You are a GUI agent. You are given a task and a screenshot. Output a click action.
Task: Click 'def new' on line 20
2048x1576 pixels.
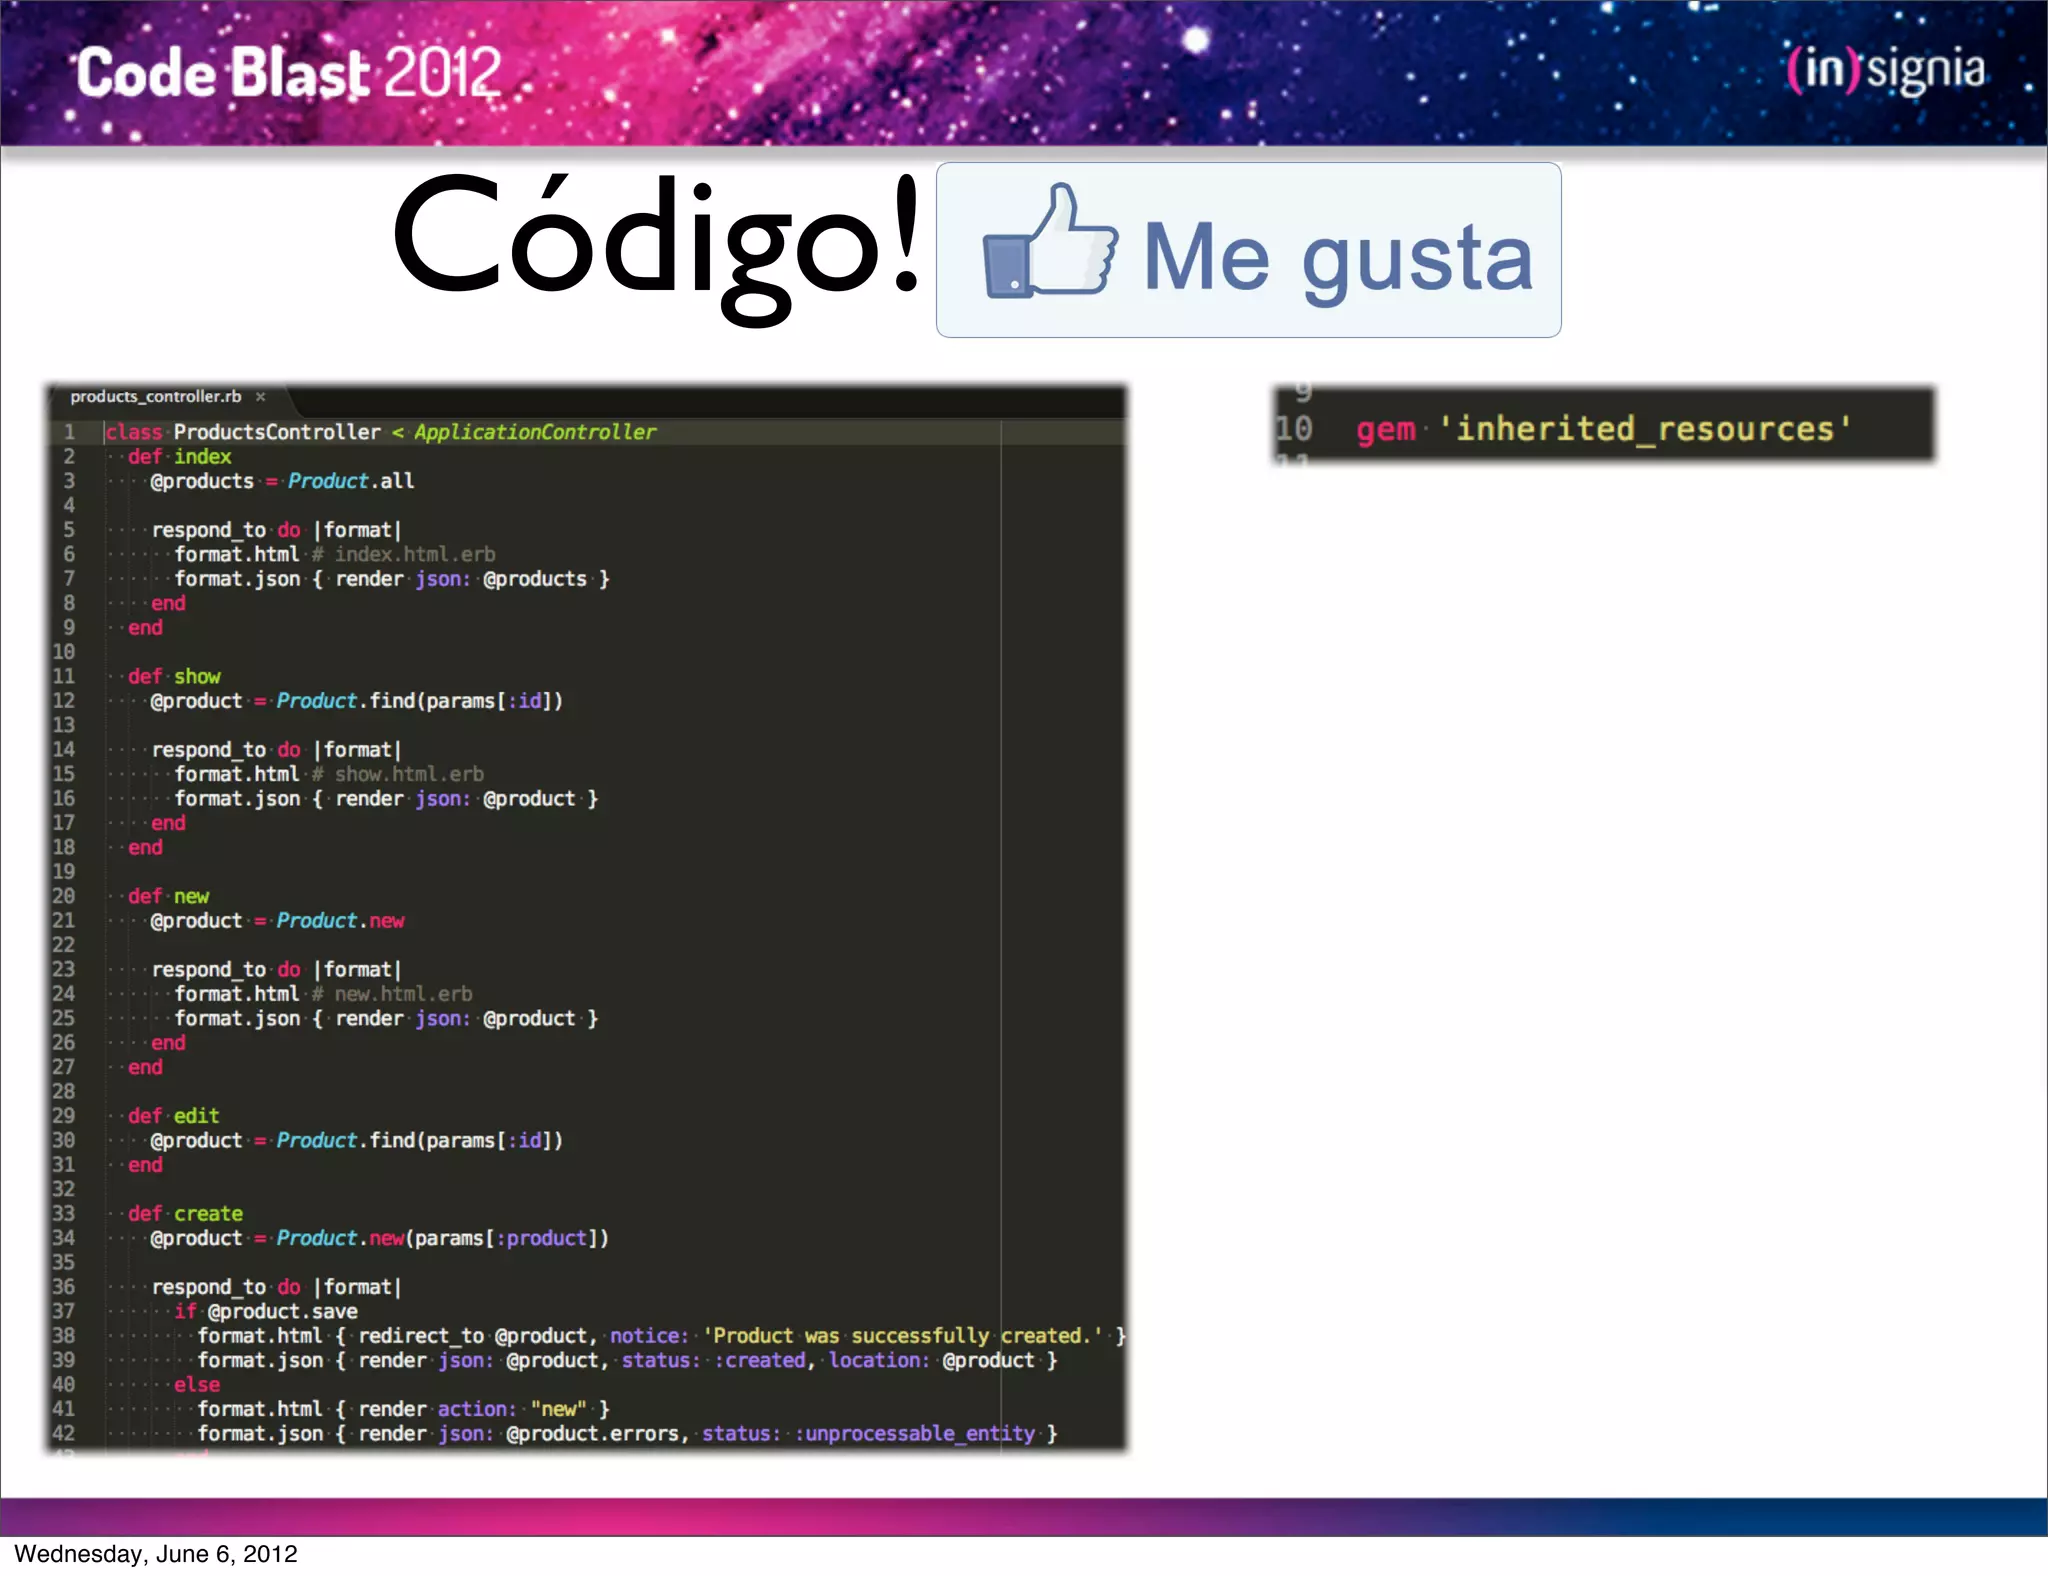click(x=168, y=897)
